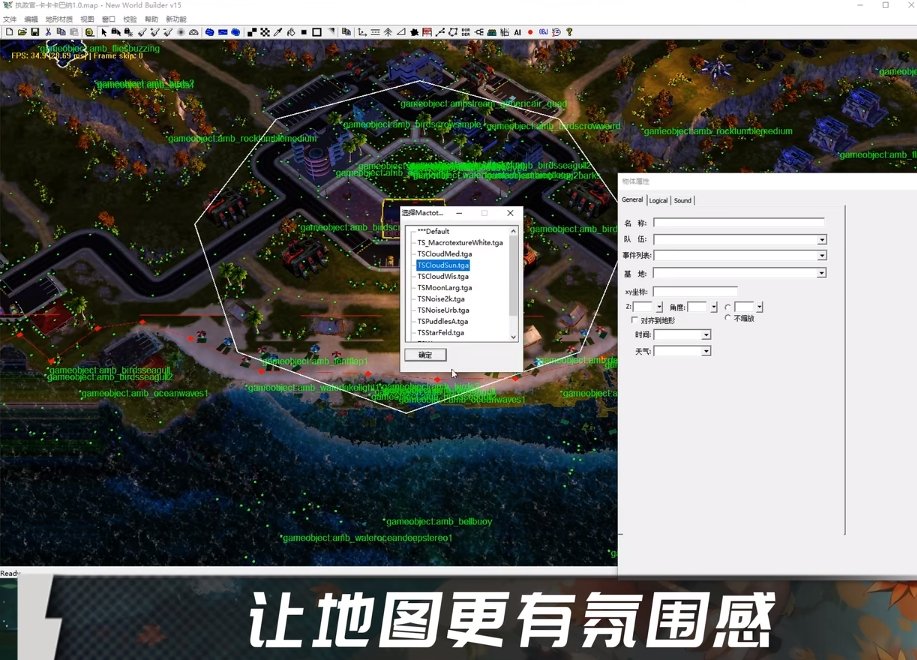Select TSStarFeld.tga in the list
The image size is (917, 660).
tap(441, 333)
